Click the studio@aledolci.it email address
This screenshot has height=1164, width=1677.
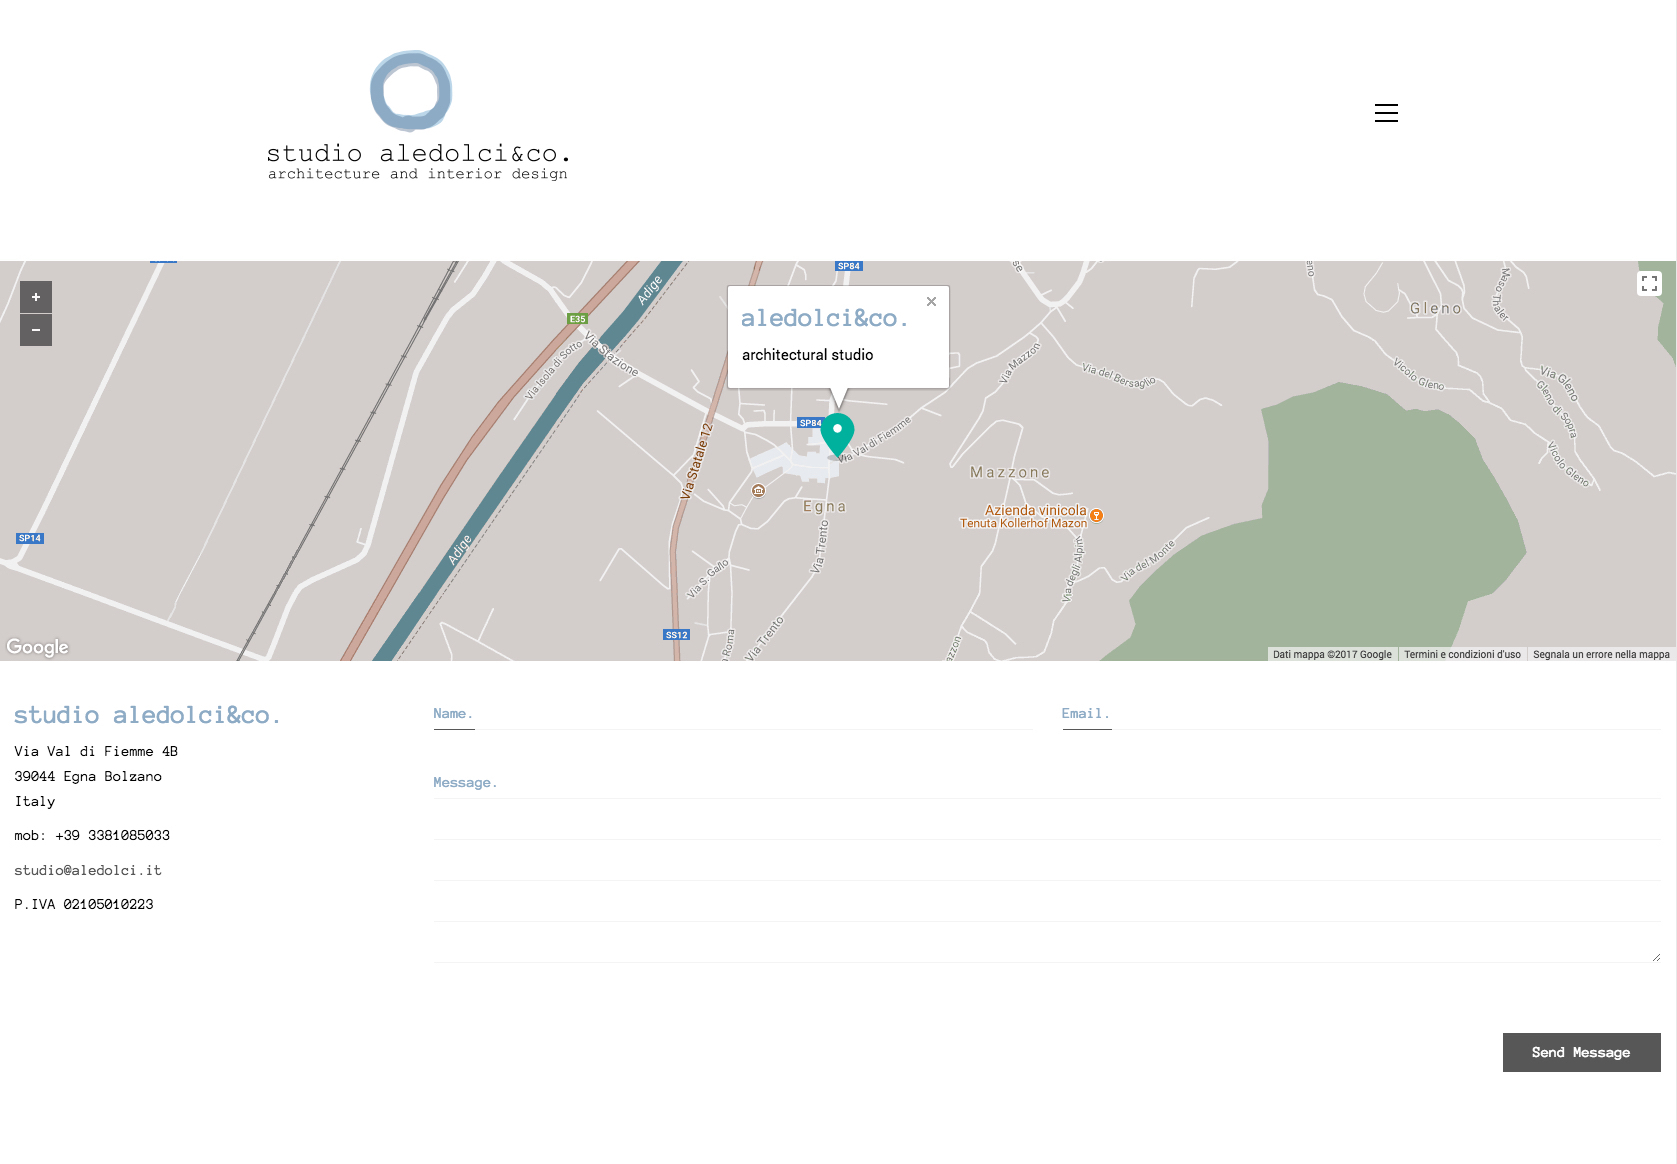tap(88, 871)
